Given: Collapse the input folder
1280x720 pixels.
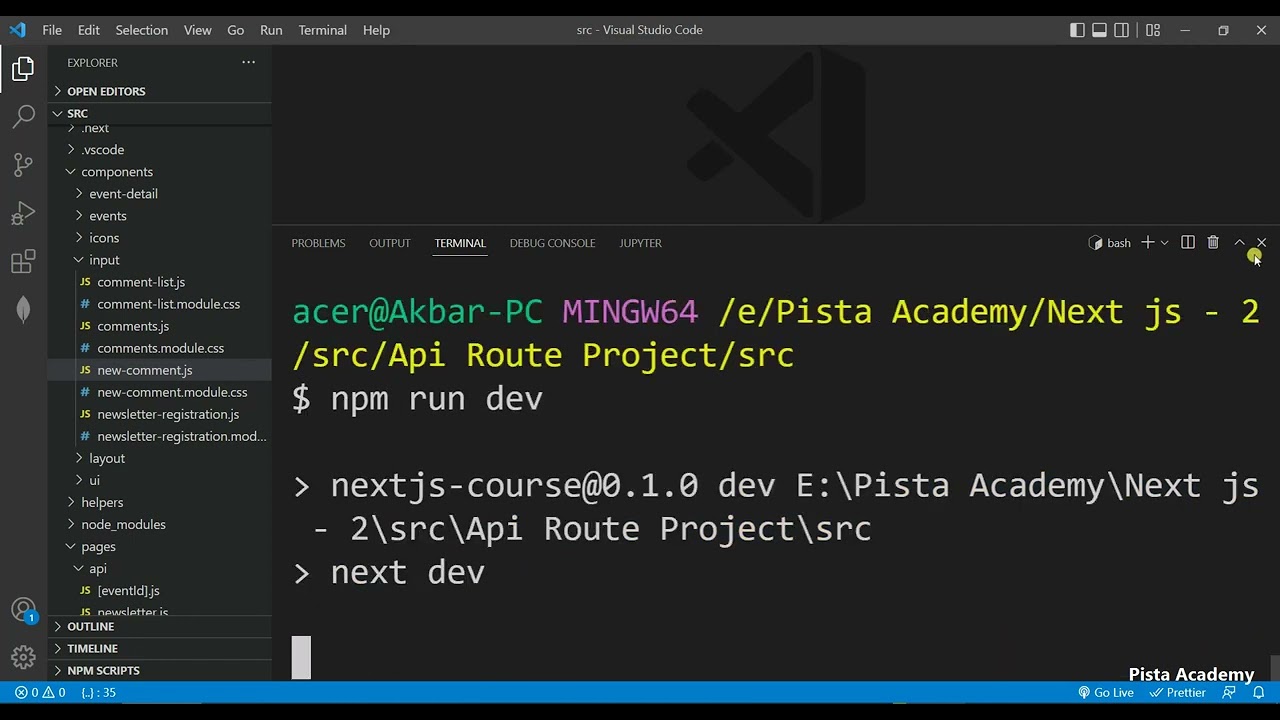Looking at the screenshot, I should coord(160,260).
